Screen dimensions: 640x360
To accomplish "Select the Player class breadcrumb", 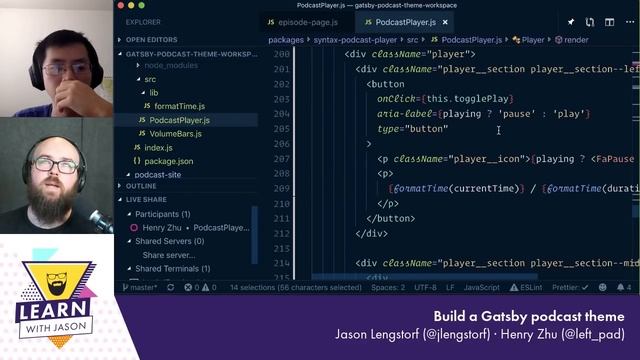I will (529, 40).
